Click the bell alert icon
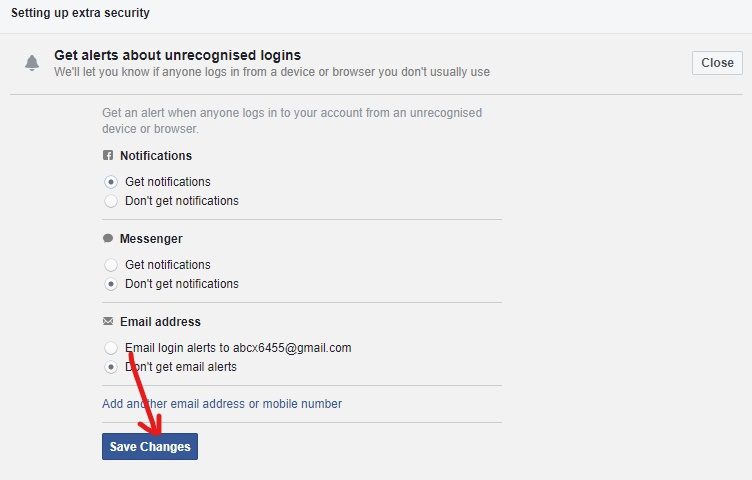 tap(32, 63)
